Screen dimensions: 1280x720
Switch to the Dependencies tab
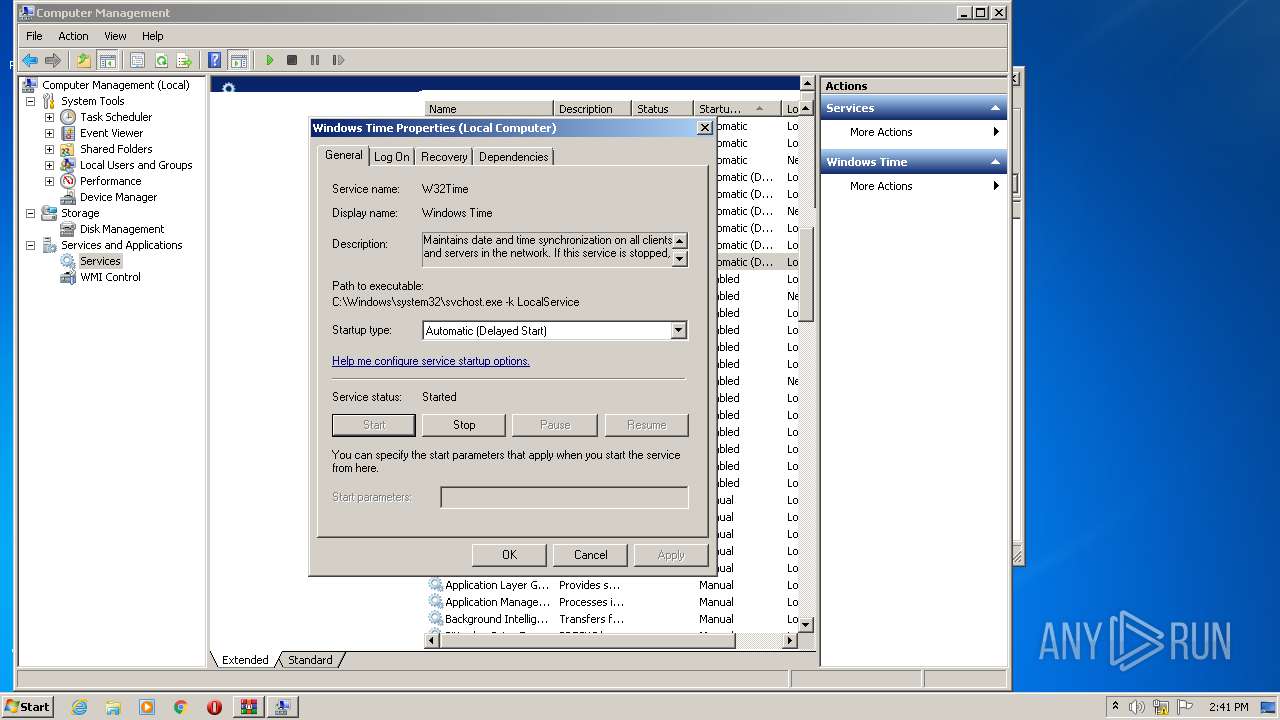tap(513, 157)
